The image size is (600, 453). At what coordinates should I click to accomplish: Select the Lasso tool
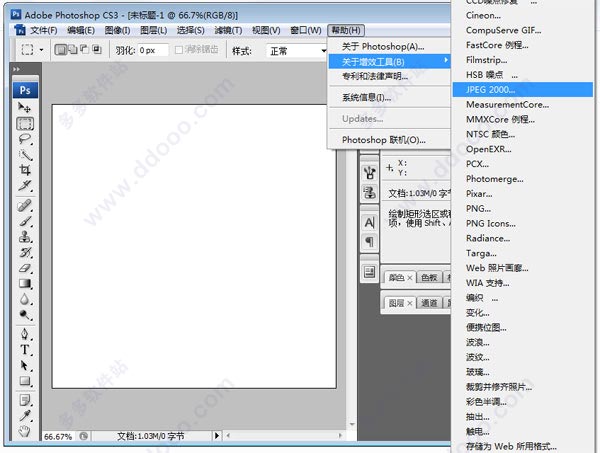click(x=25, y=139)
